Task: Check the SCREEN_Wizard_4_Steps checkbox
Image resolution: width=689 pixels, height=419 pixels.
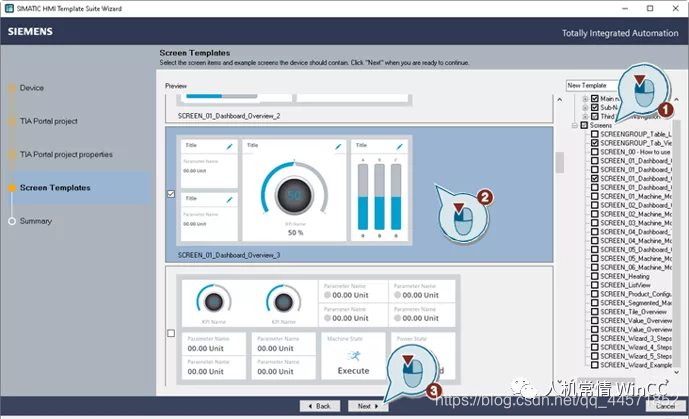Action: coord(595,347)
